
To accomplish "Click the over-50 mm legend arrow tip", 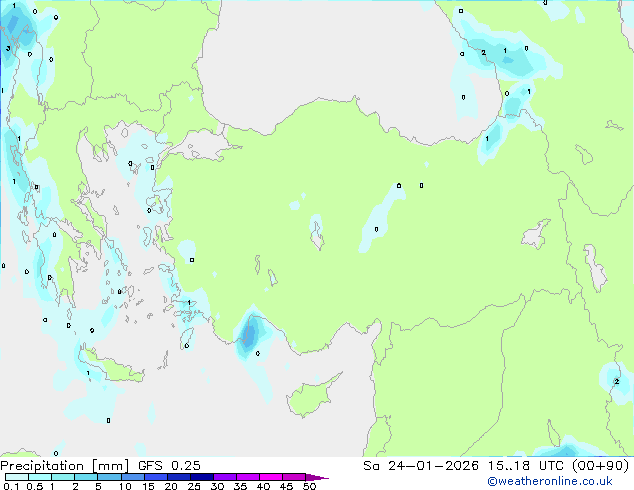I will pos(317,477).
